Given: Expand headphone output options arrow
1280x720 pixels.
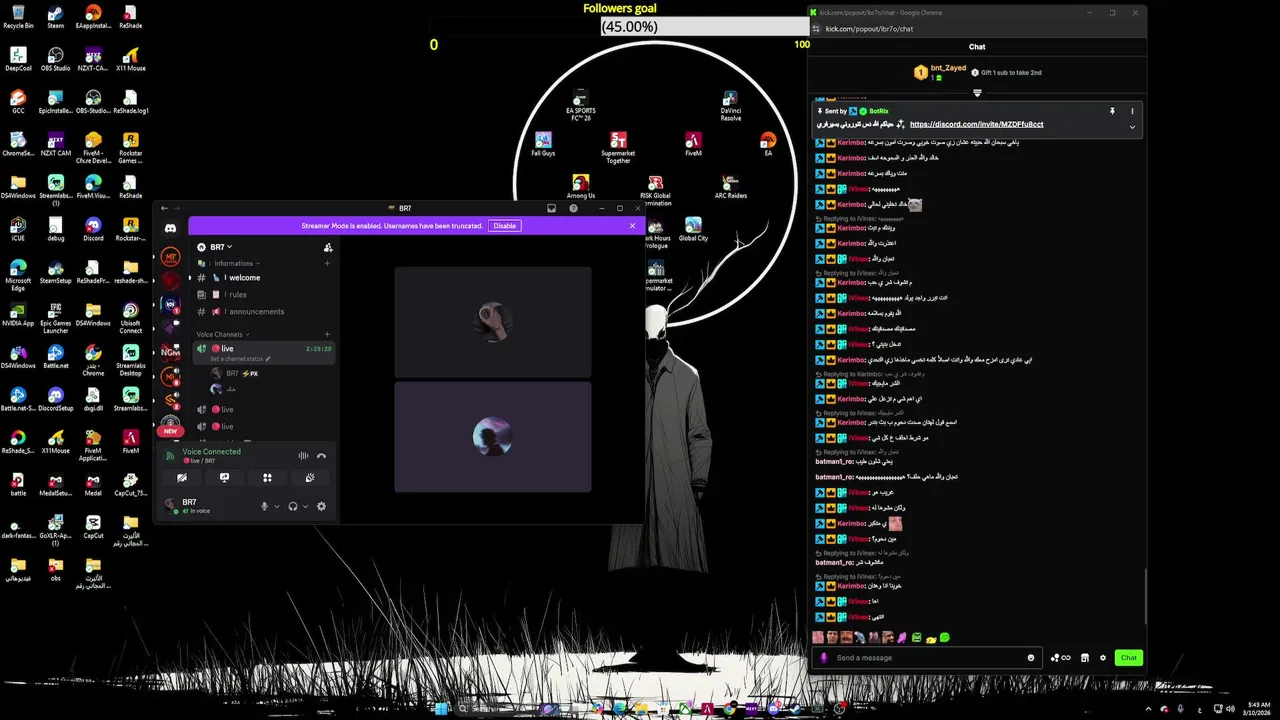Looking at the screenshot, I should 305,506.
